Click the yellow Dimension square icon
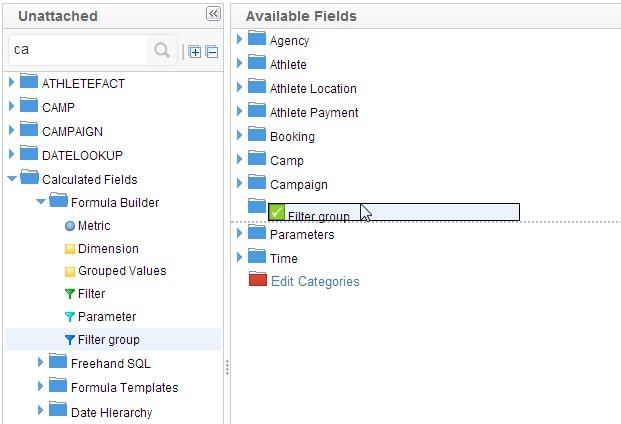 70,249
